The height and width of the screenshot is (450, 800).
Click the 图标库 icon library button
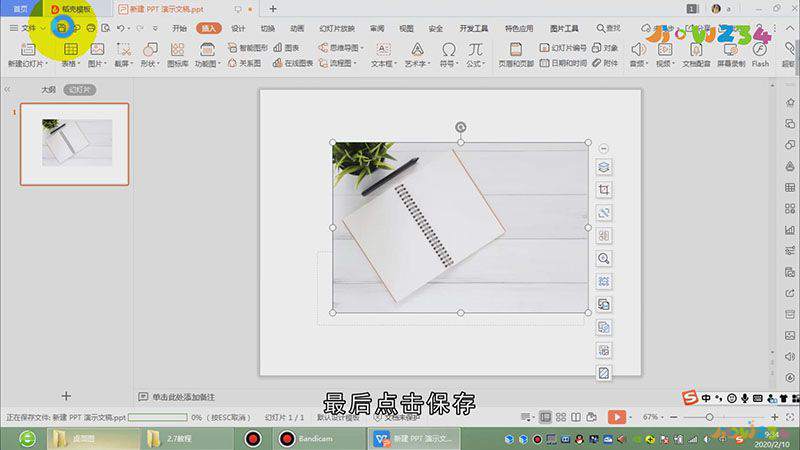(178, 55)
